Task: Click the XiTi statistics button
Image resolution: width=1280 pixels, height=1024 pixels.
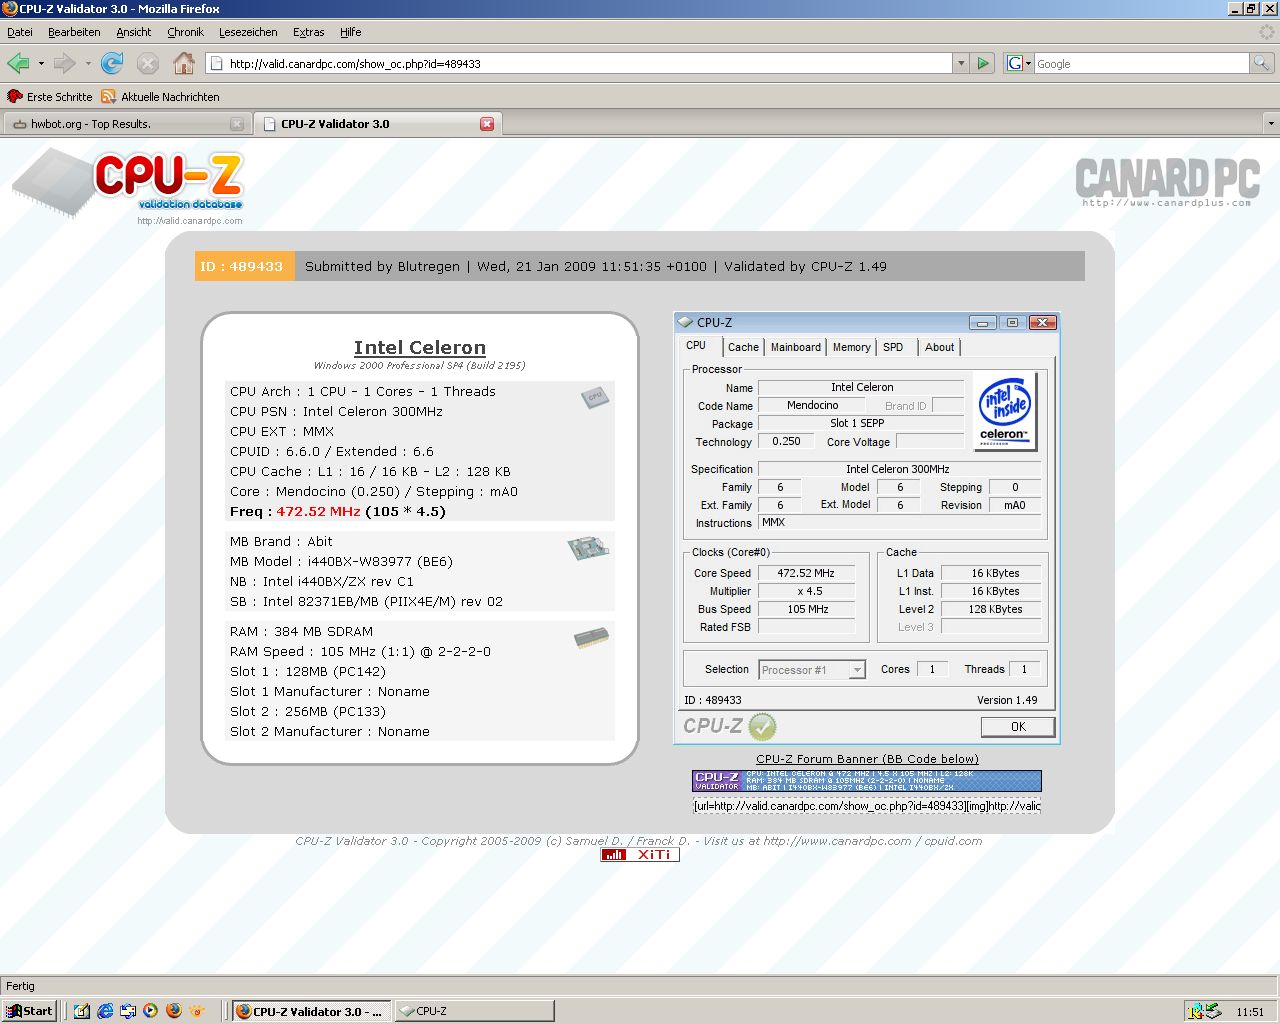Action: click(640, 855)
